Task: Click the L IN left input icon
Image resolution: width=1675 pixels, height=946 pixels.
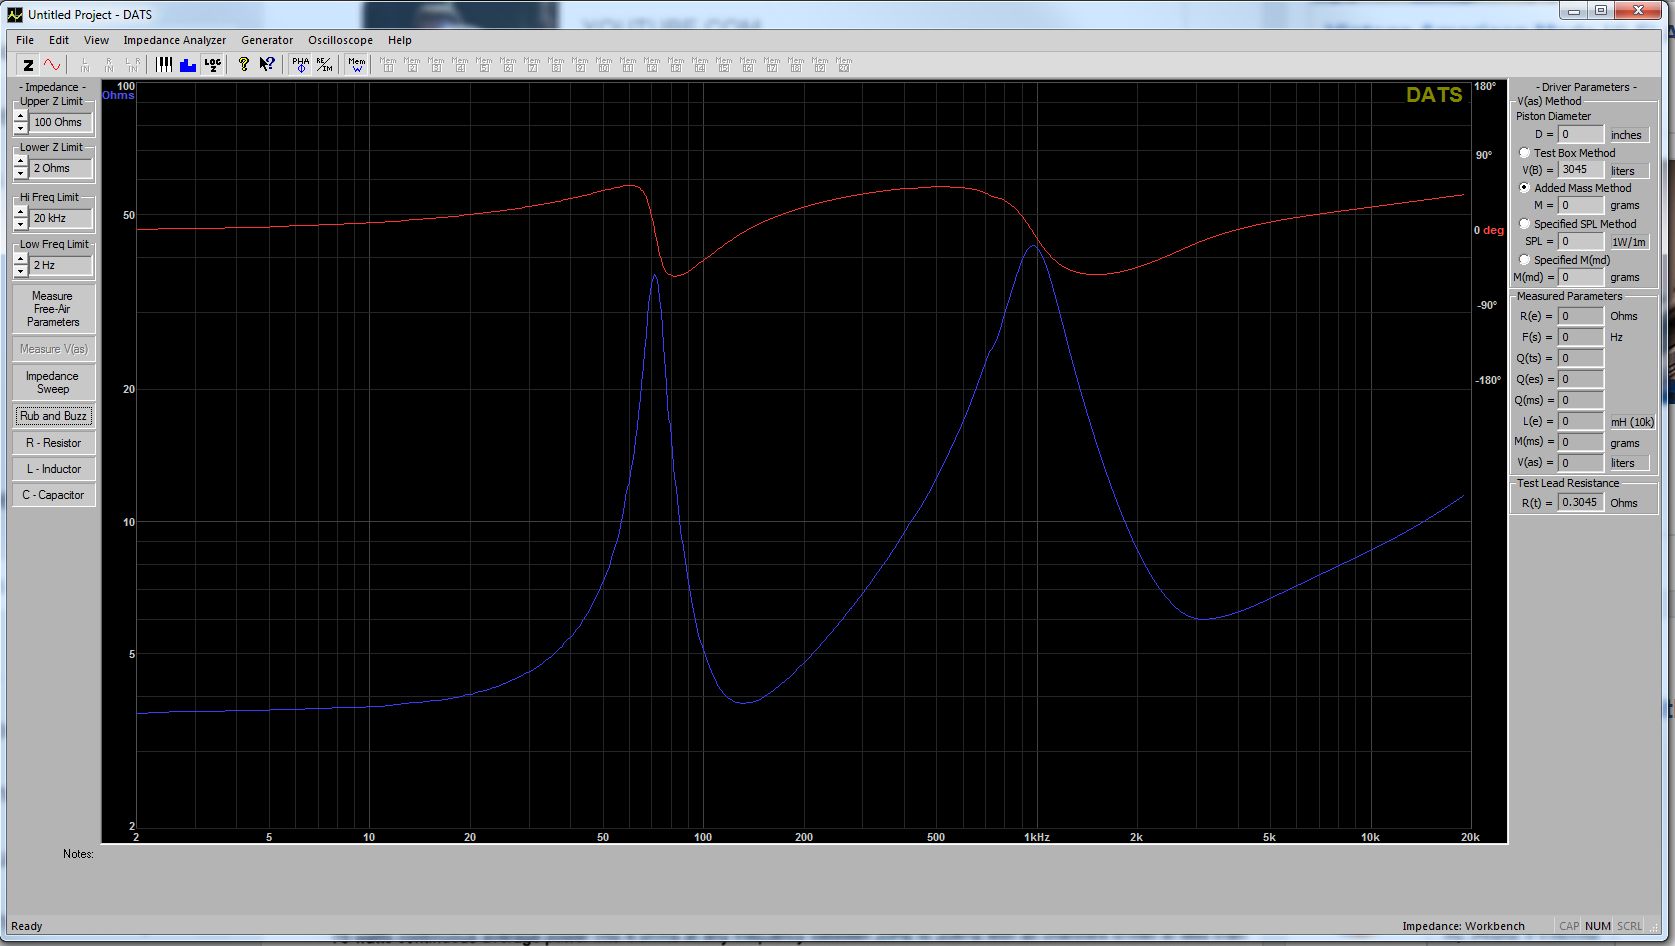Action: 85,65
